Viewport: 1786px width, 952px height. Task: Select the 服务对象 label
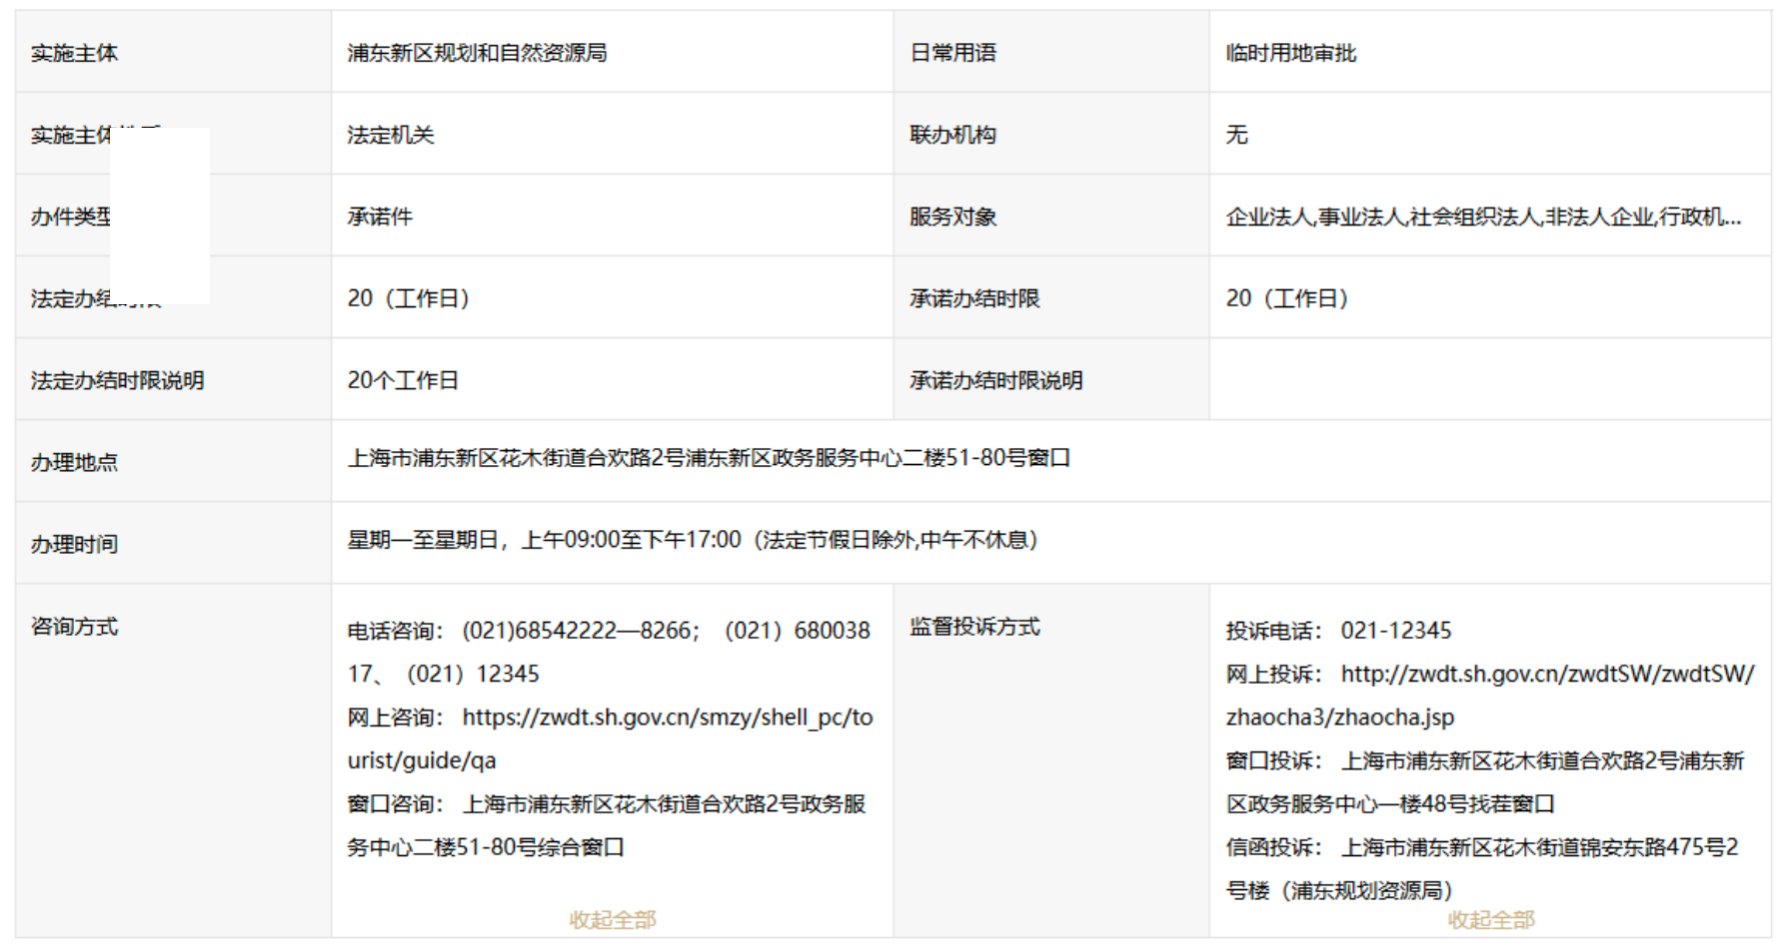click(x=953, y=217)
